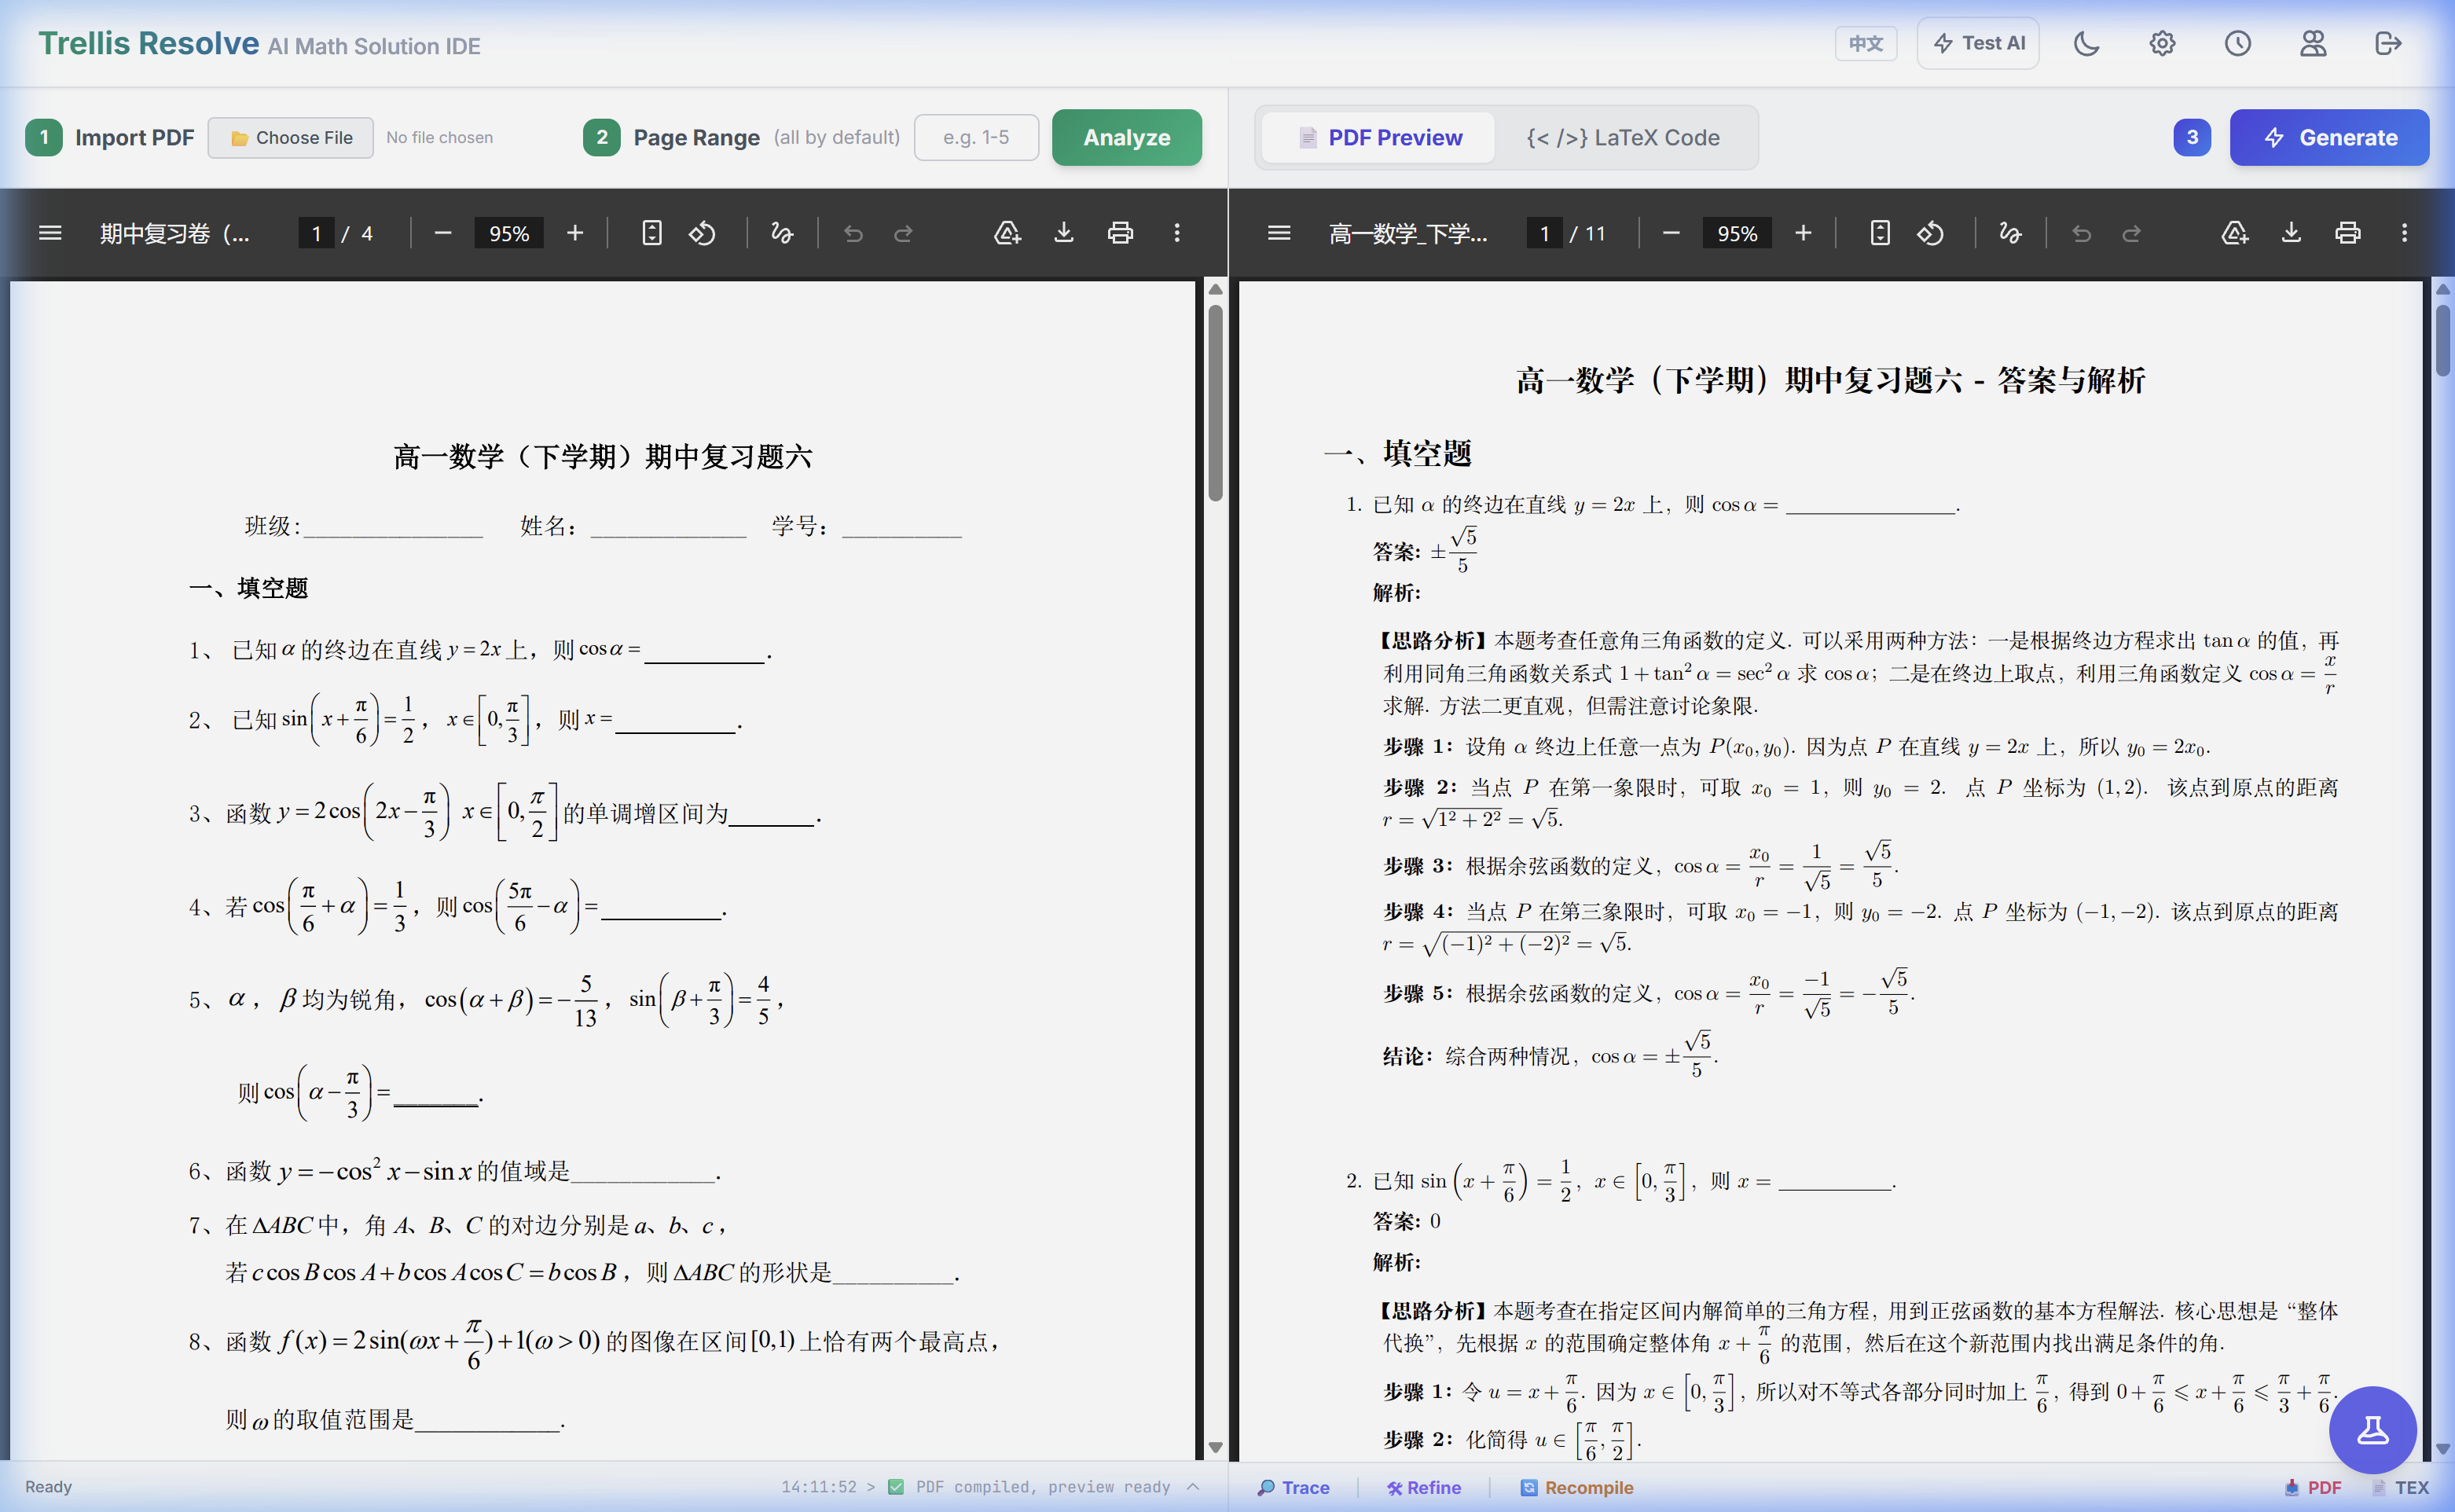The width and height of the screenshot is (2455, 1512).
Task: Open right PDF viewer sidebar menu
Action: coord(1279,233)
